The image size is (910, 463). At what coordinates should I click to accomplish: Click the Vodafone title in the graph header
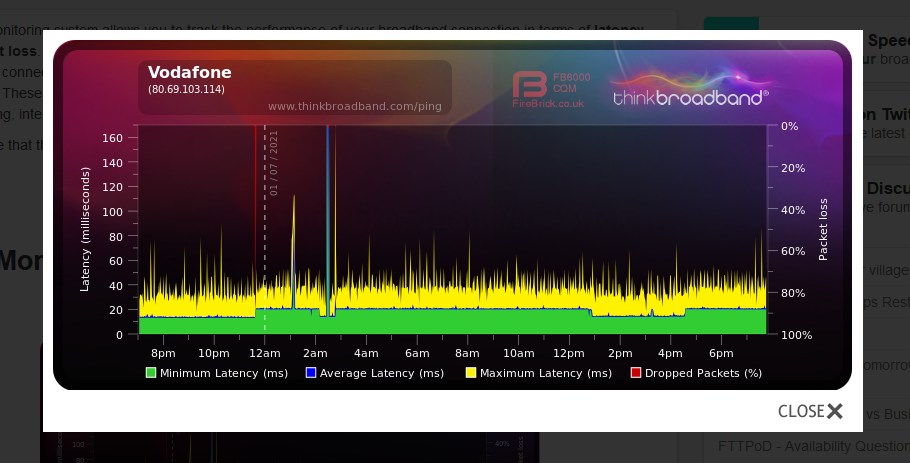[x=190, y=72]
